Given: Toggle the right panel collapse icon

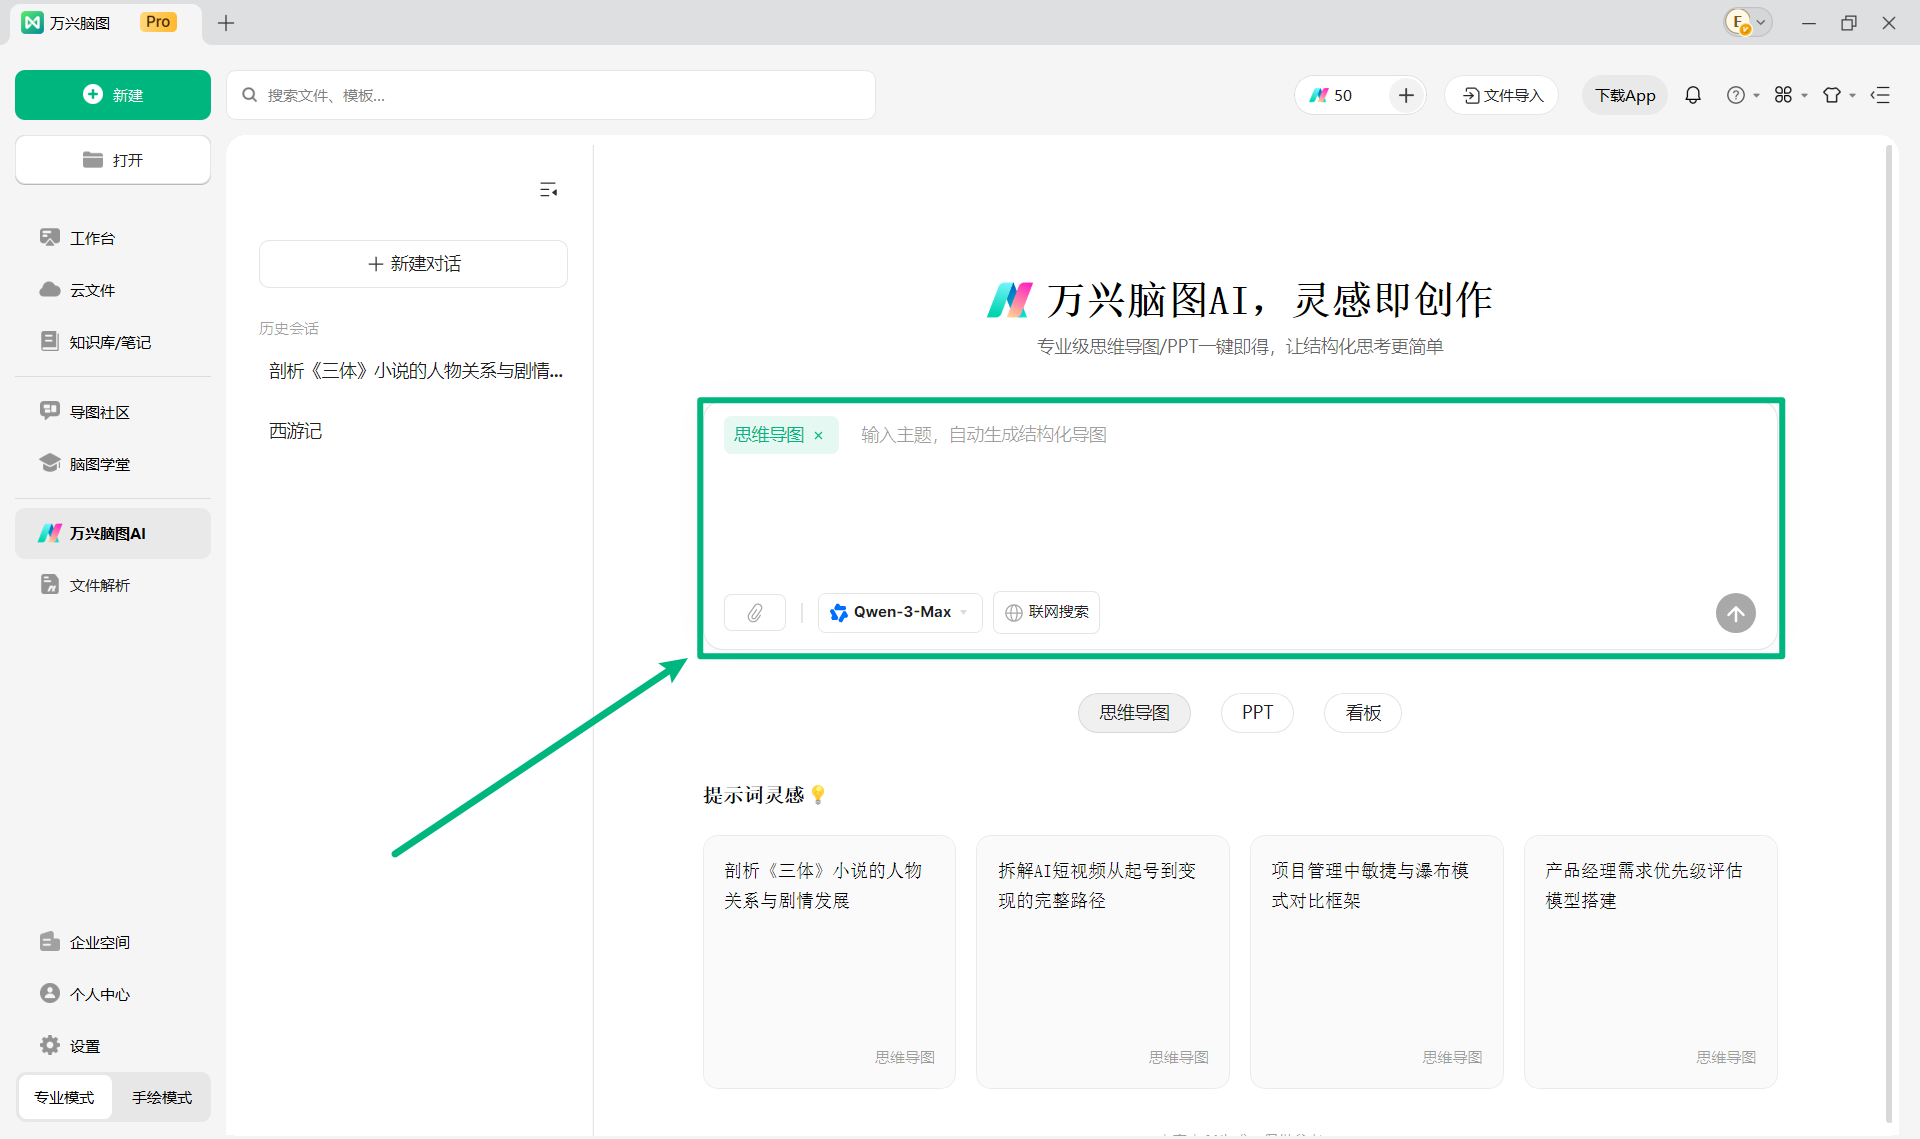Looking at the screenshot, I should point(1880,95).
